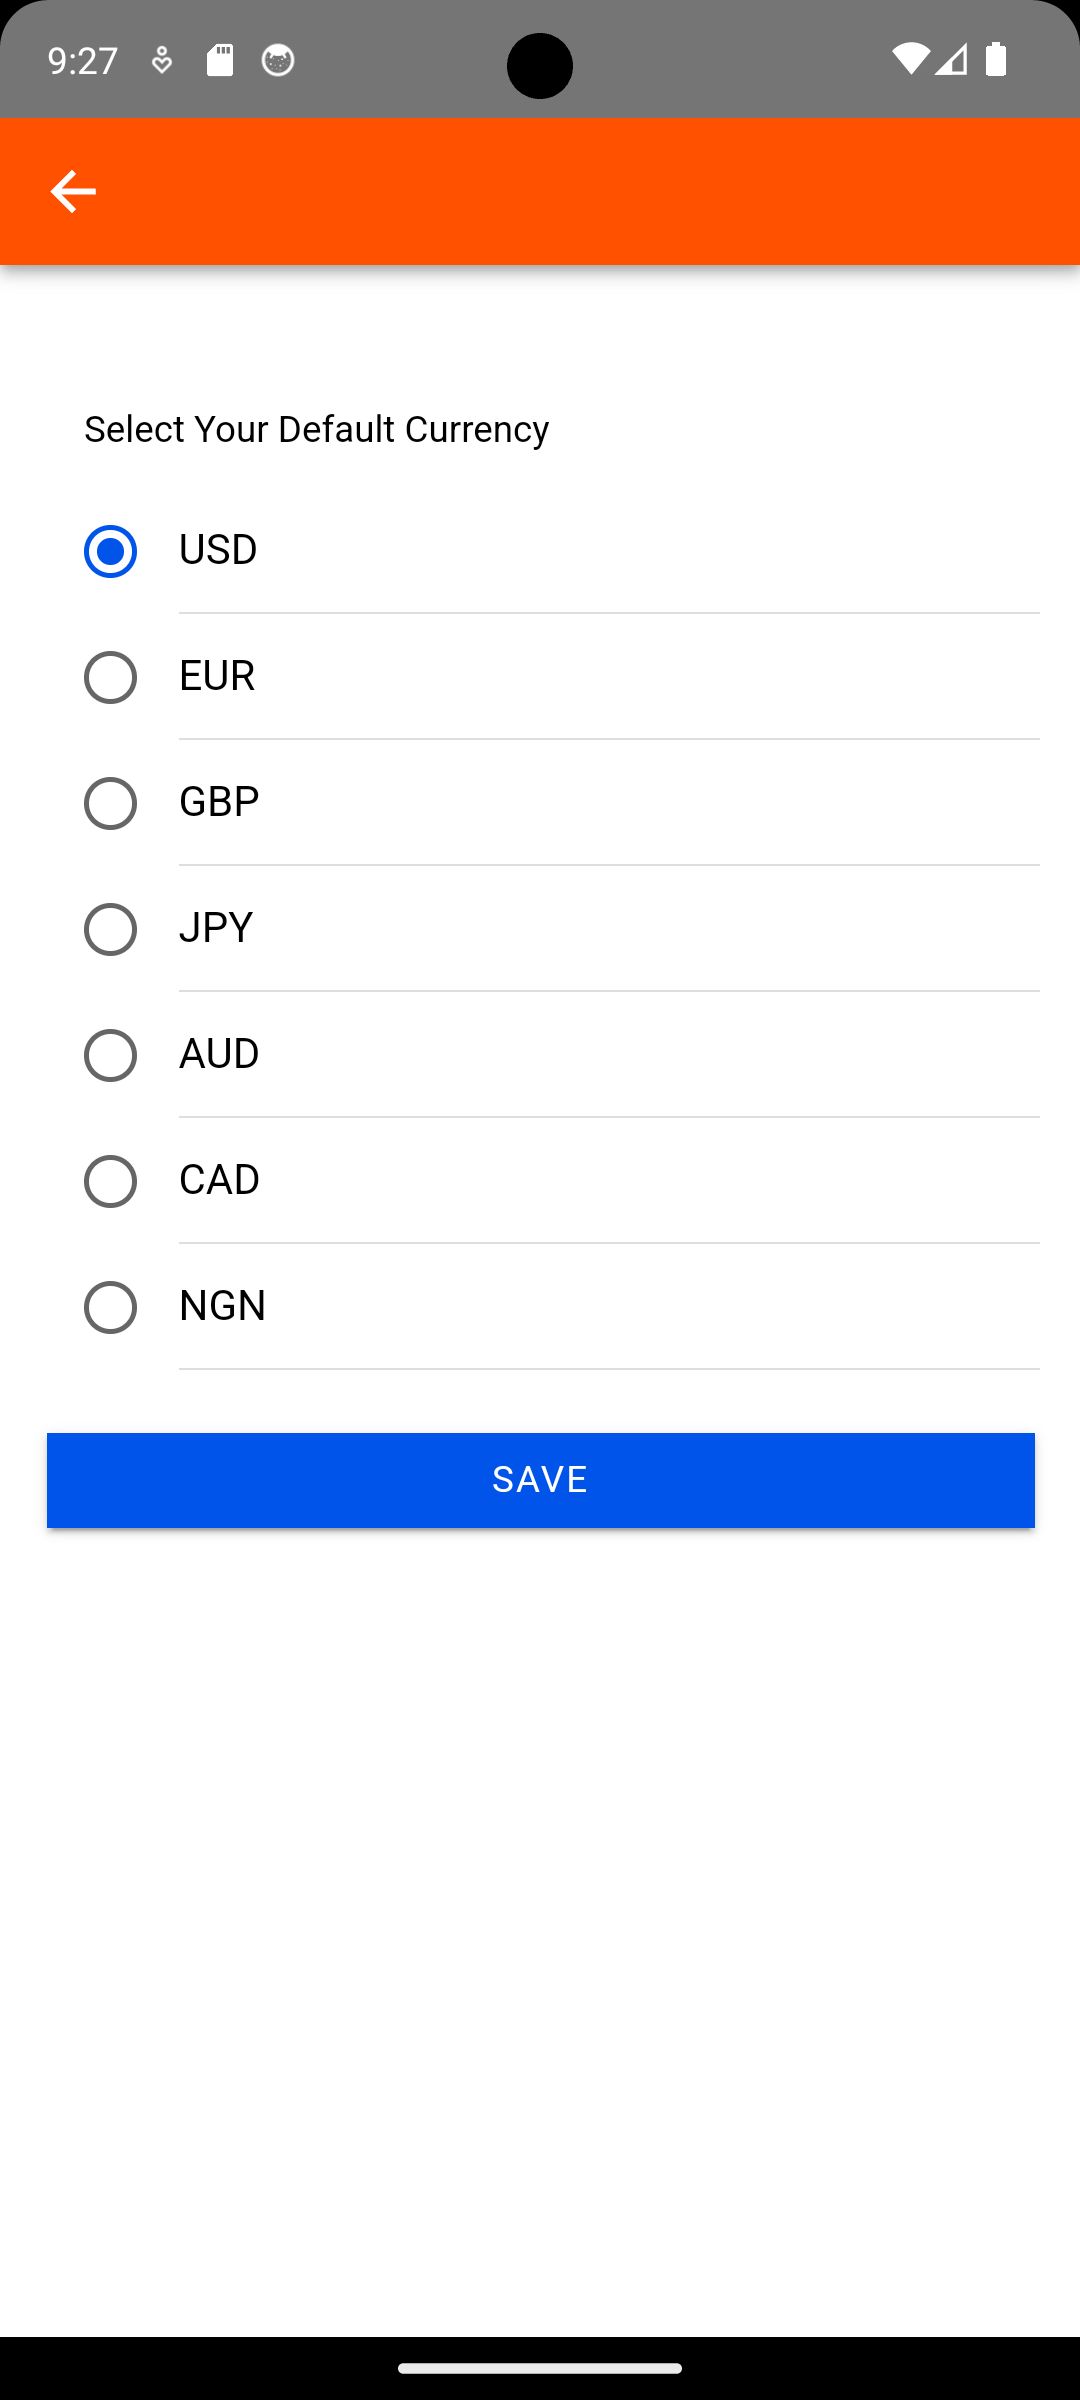Tap the clock showing 9:27
The width and height of the screenshot is (1080, 2400).
pos(83,61)
